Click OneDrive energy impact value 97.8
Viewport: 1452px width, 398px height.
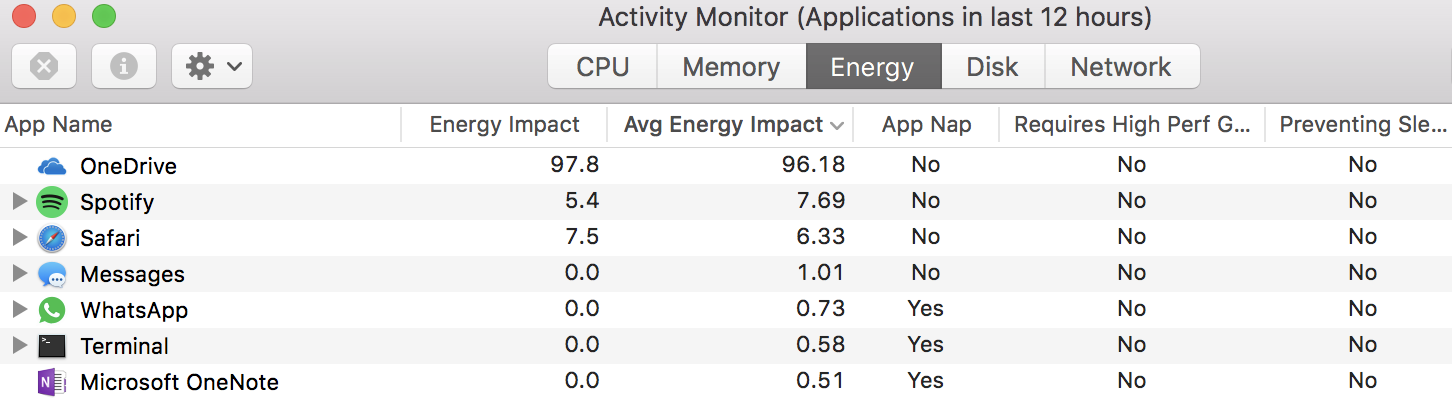574,164
